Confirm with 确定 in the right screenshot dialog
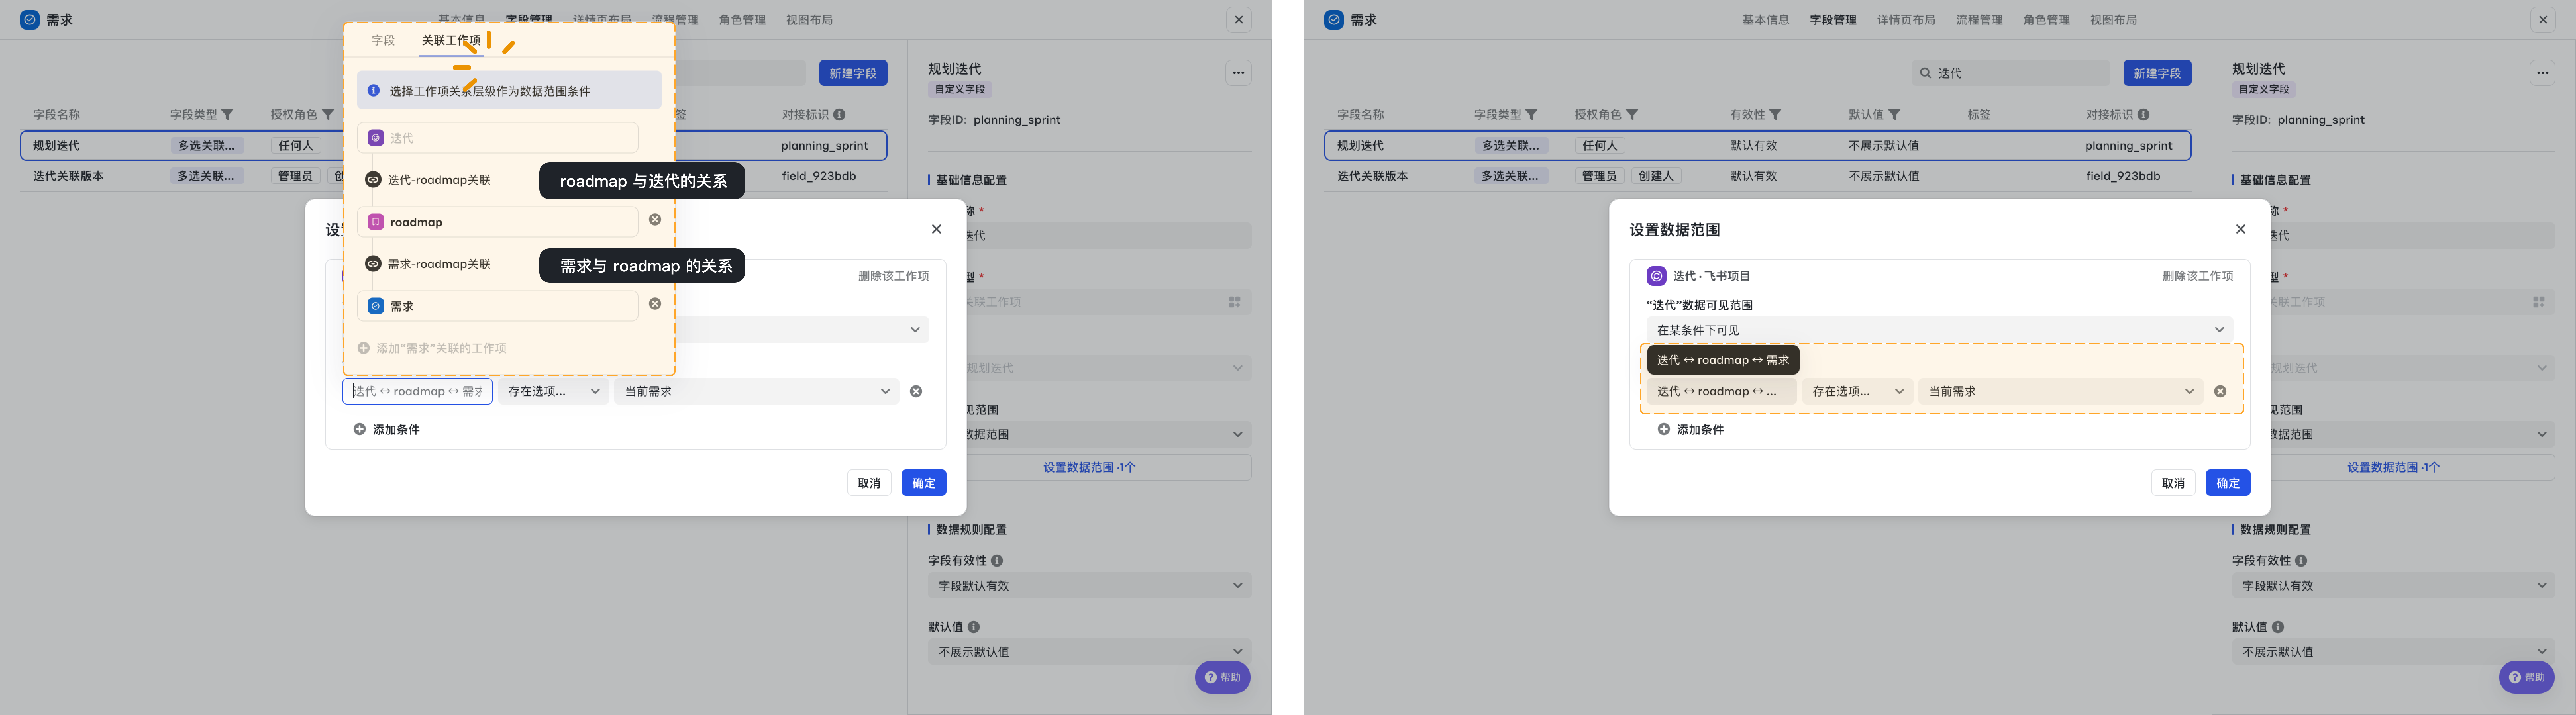Viewport: 2576px width, 715px height. (x=2228, y=483)
